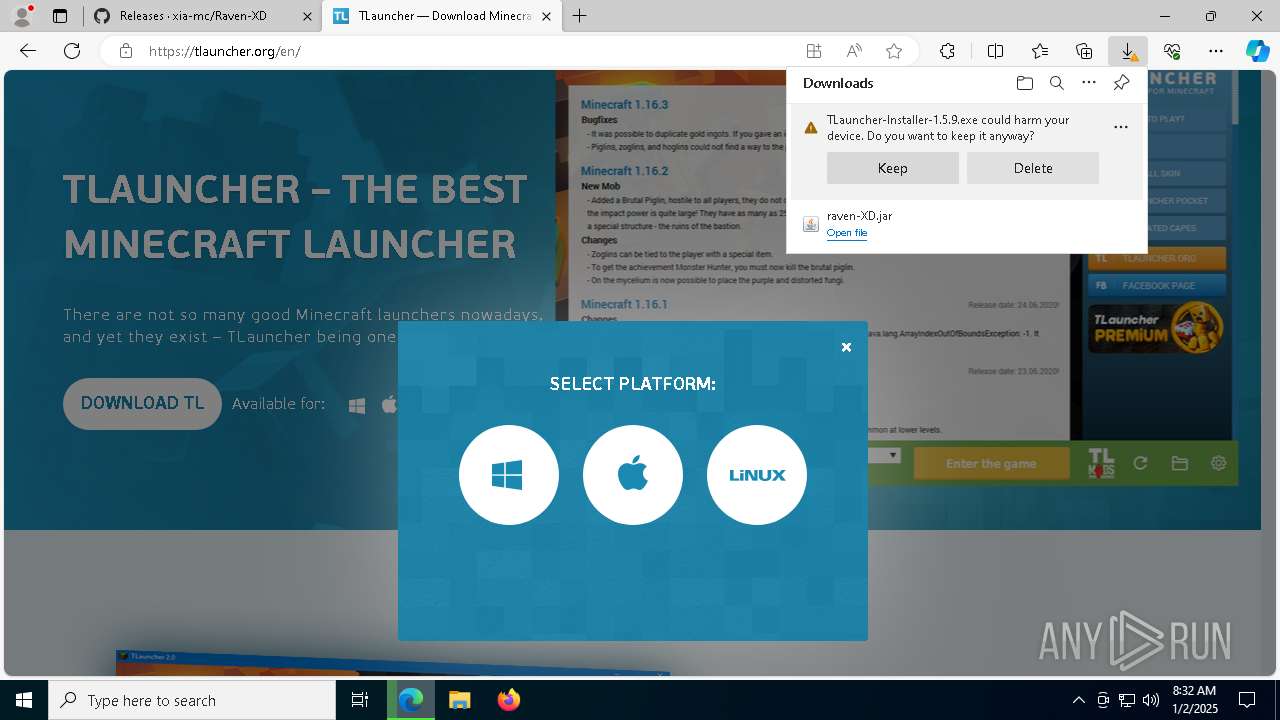The image size is (1280, 720).
Task: Open tab actions menu
Action: pos(60,16)
